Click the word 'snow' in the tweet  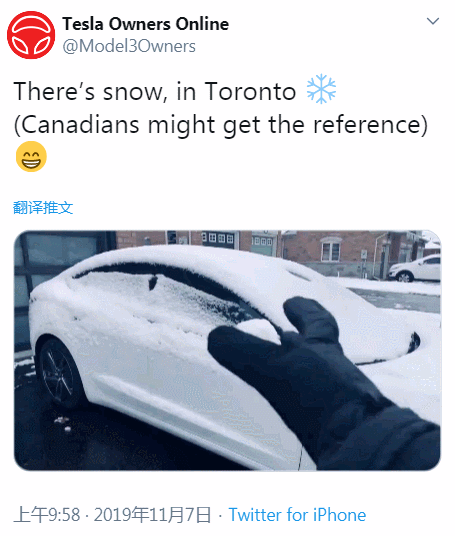click(133, 92)
